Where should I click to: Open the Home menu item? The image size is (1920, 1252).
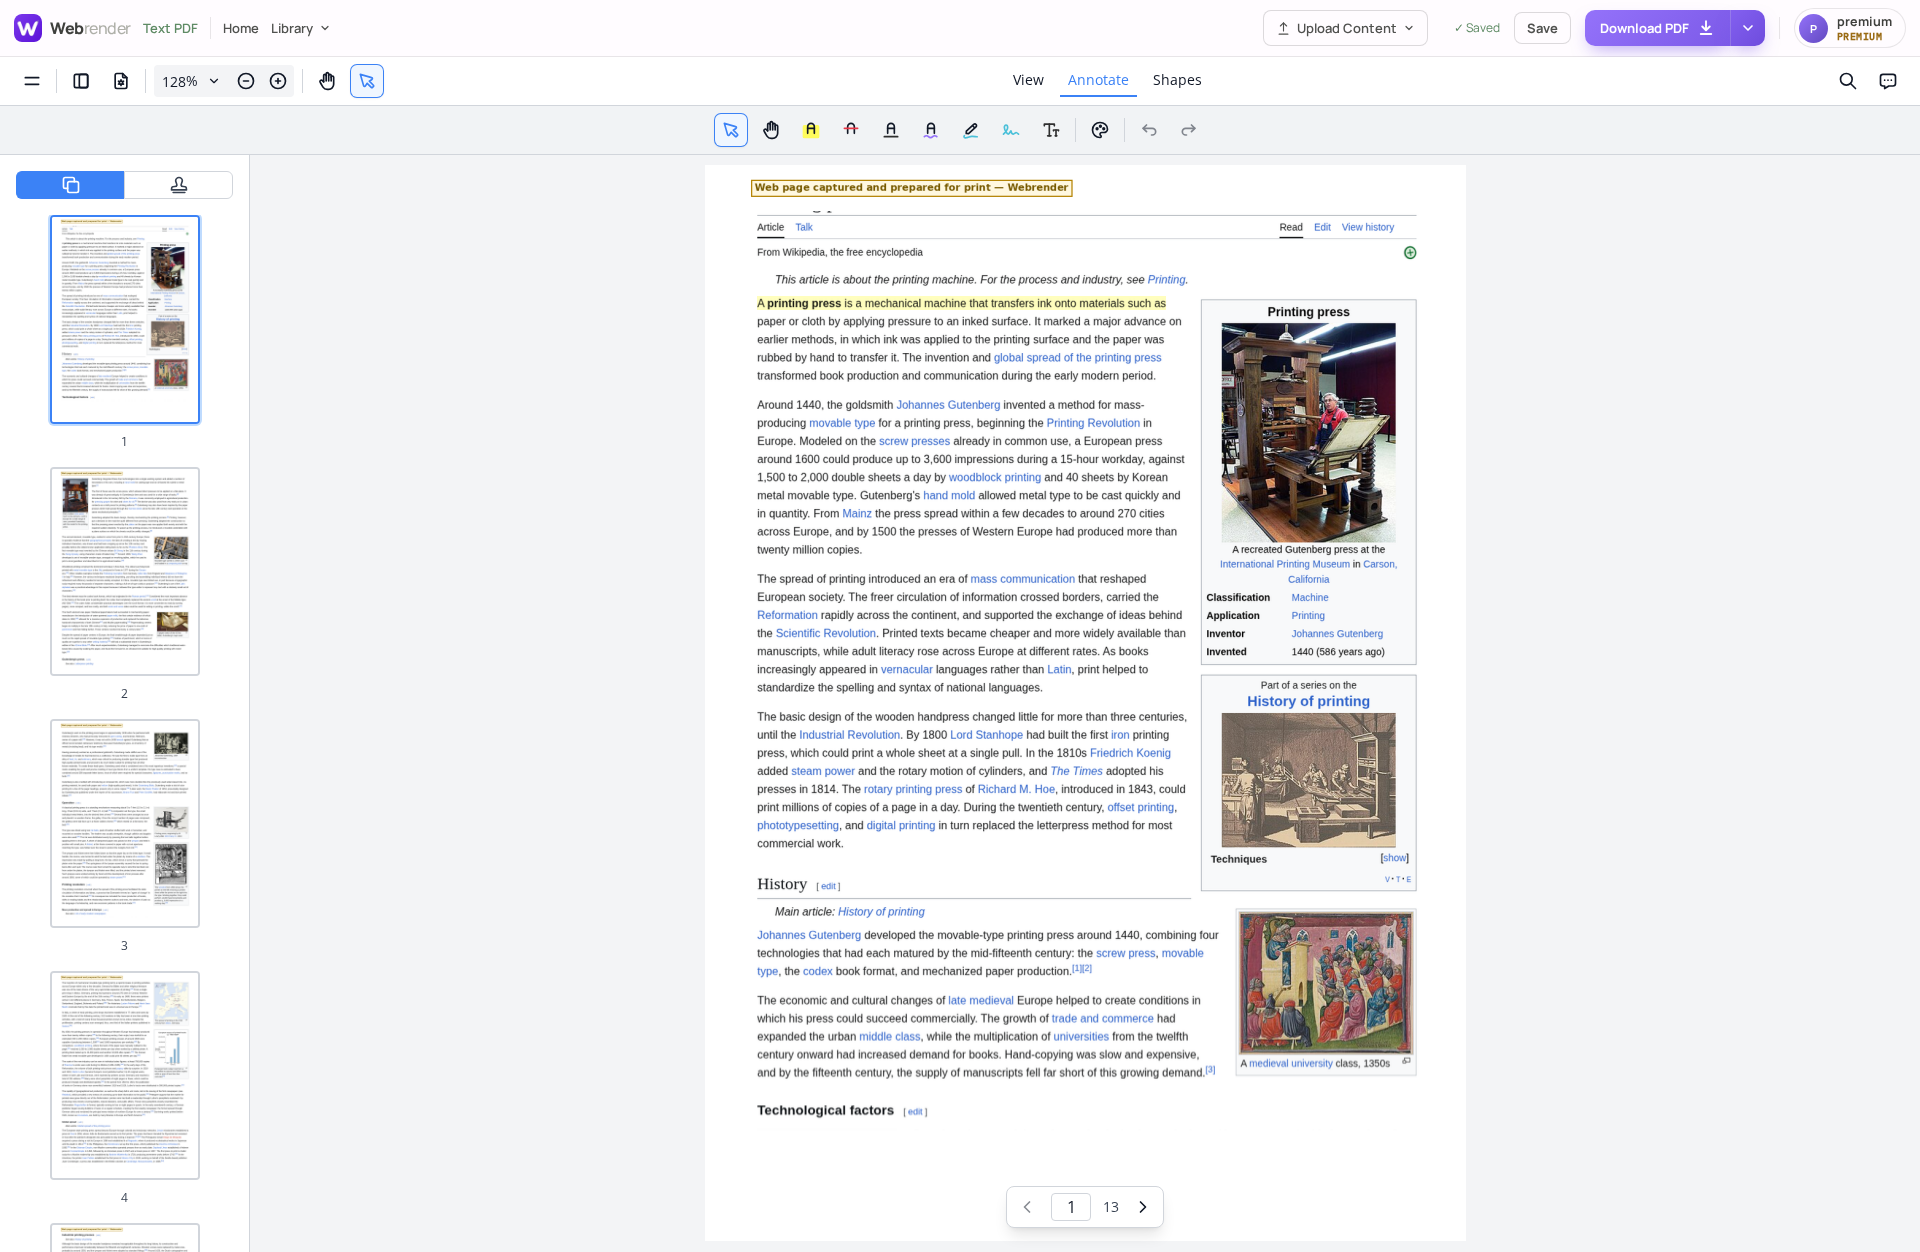[x=241, y=28]
